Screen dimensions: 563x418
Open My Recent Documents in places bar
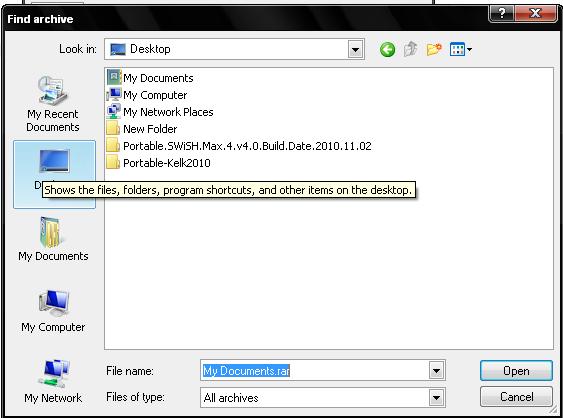[x=53, y=104]
